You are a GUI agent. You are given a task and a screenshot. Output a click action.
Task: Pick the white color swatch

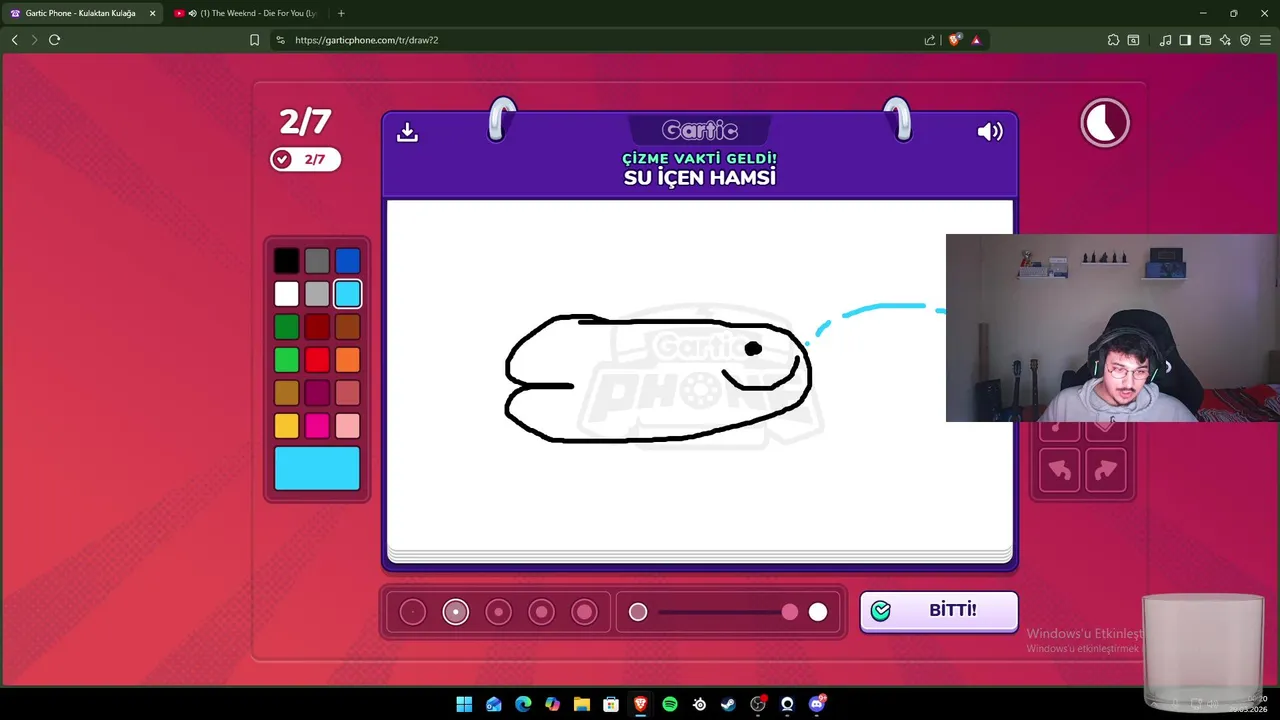point(287,294)
